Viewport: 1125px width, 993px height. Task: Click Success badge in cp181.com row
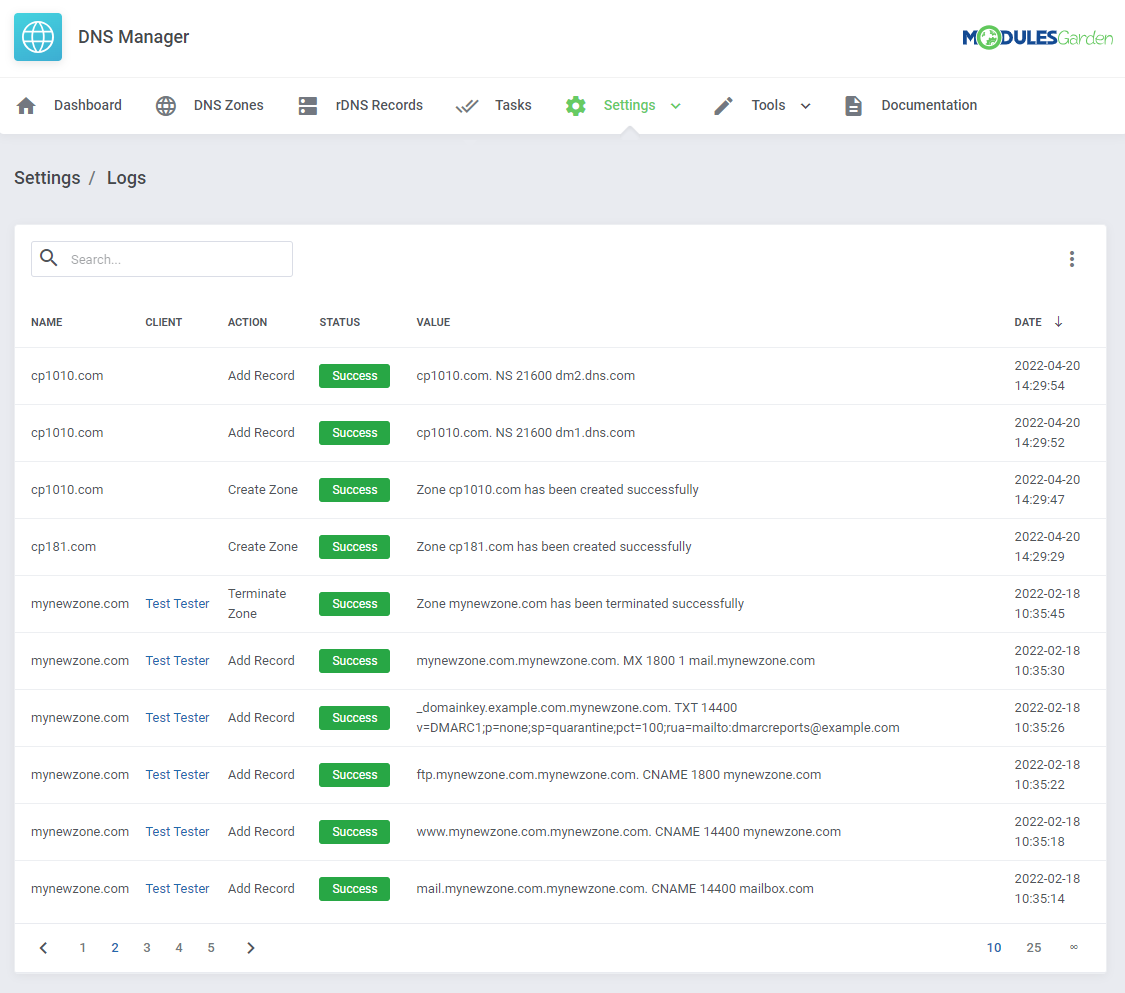pos(354,547)
